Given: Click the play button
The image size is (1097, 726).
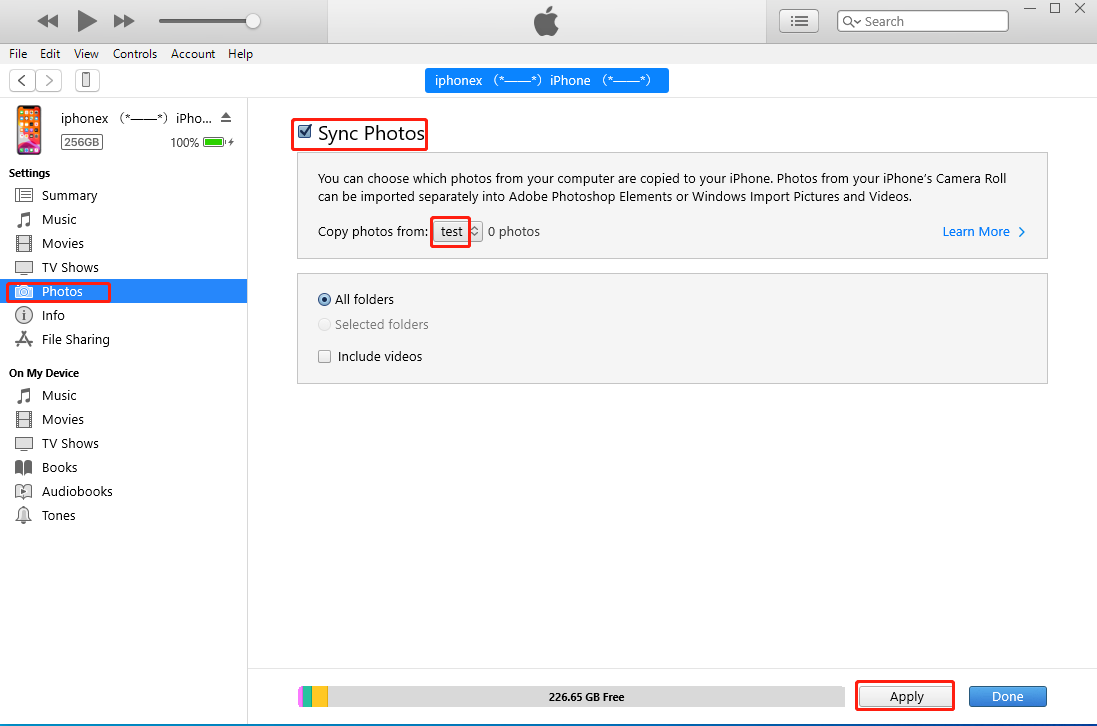Looking at the screenshot, I should point(86,21).
